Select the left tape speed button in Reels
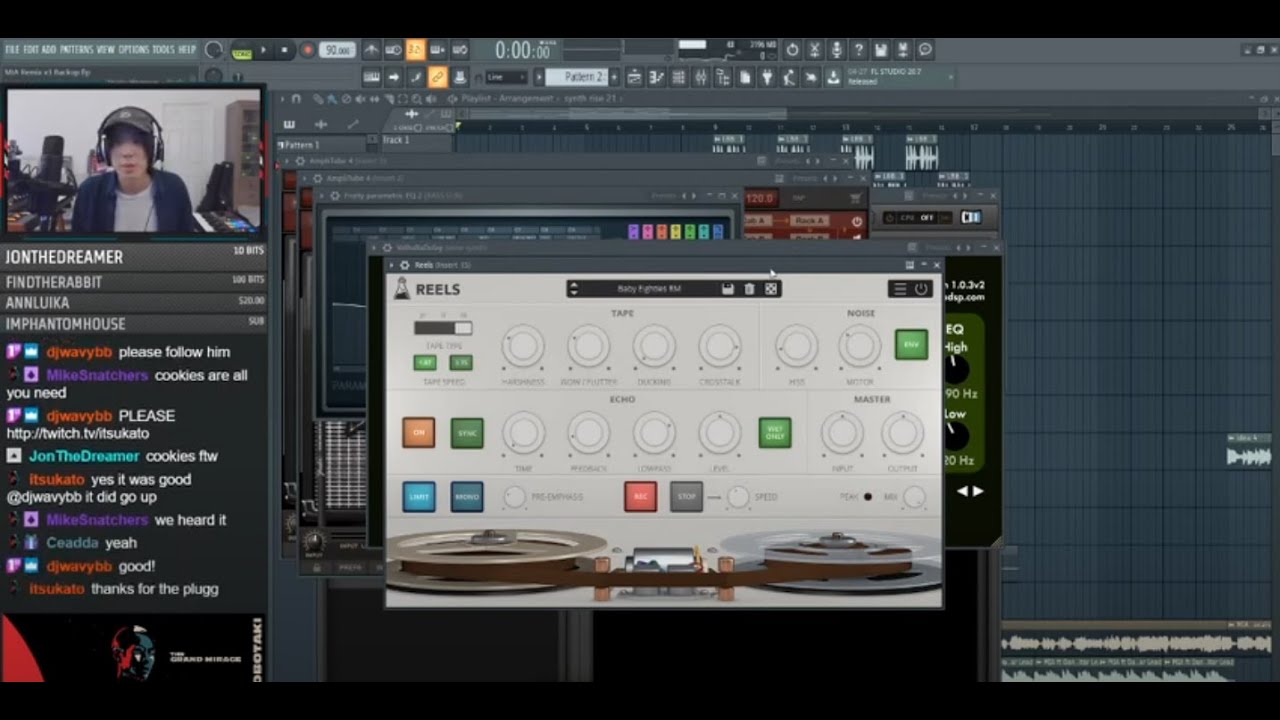This screenshot has height=720, width=1280. 425,362
